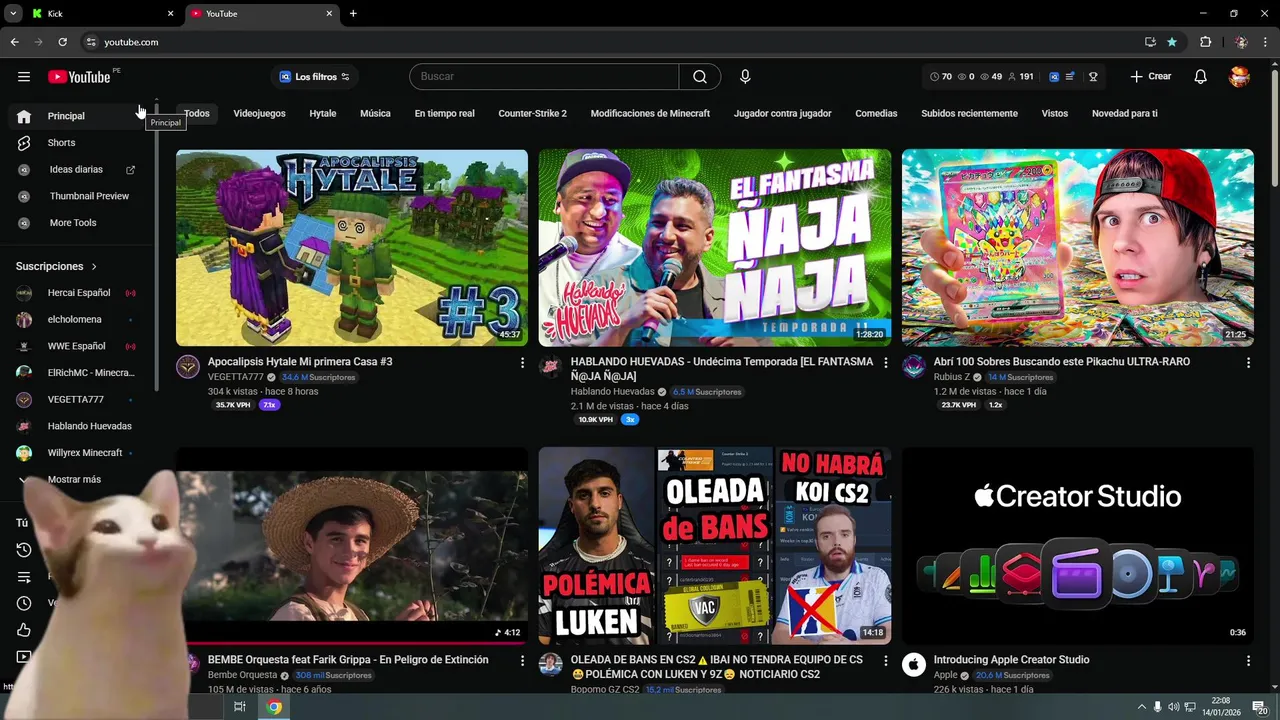Open Ideas diarias tool
The width and height of the screenshot is (1280, 720).
[76, 170]
